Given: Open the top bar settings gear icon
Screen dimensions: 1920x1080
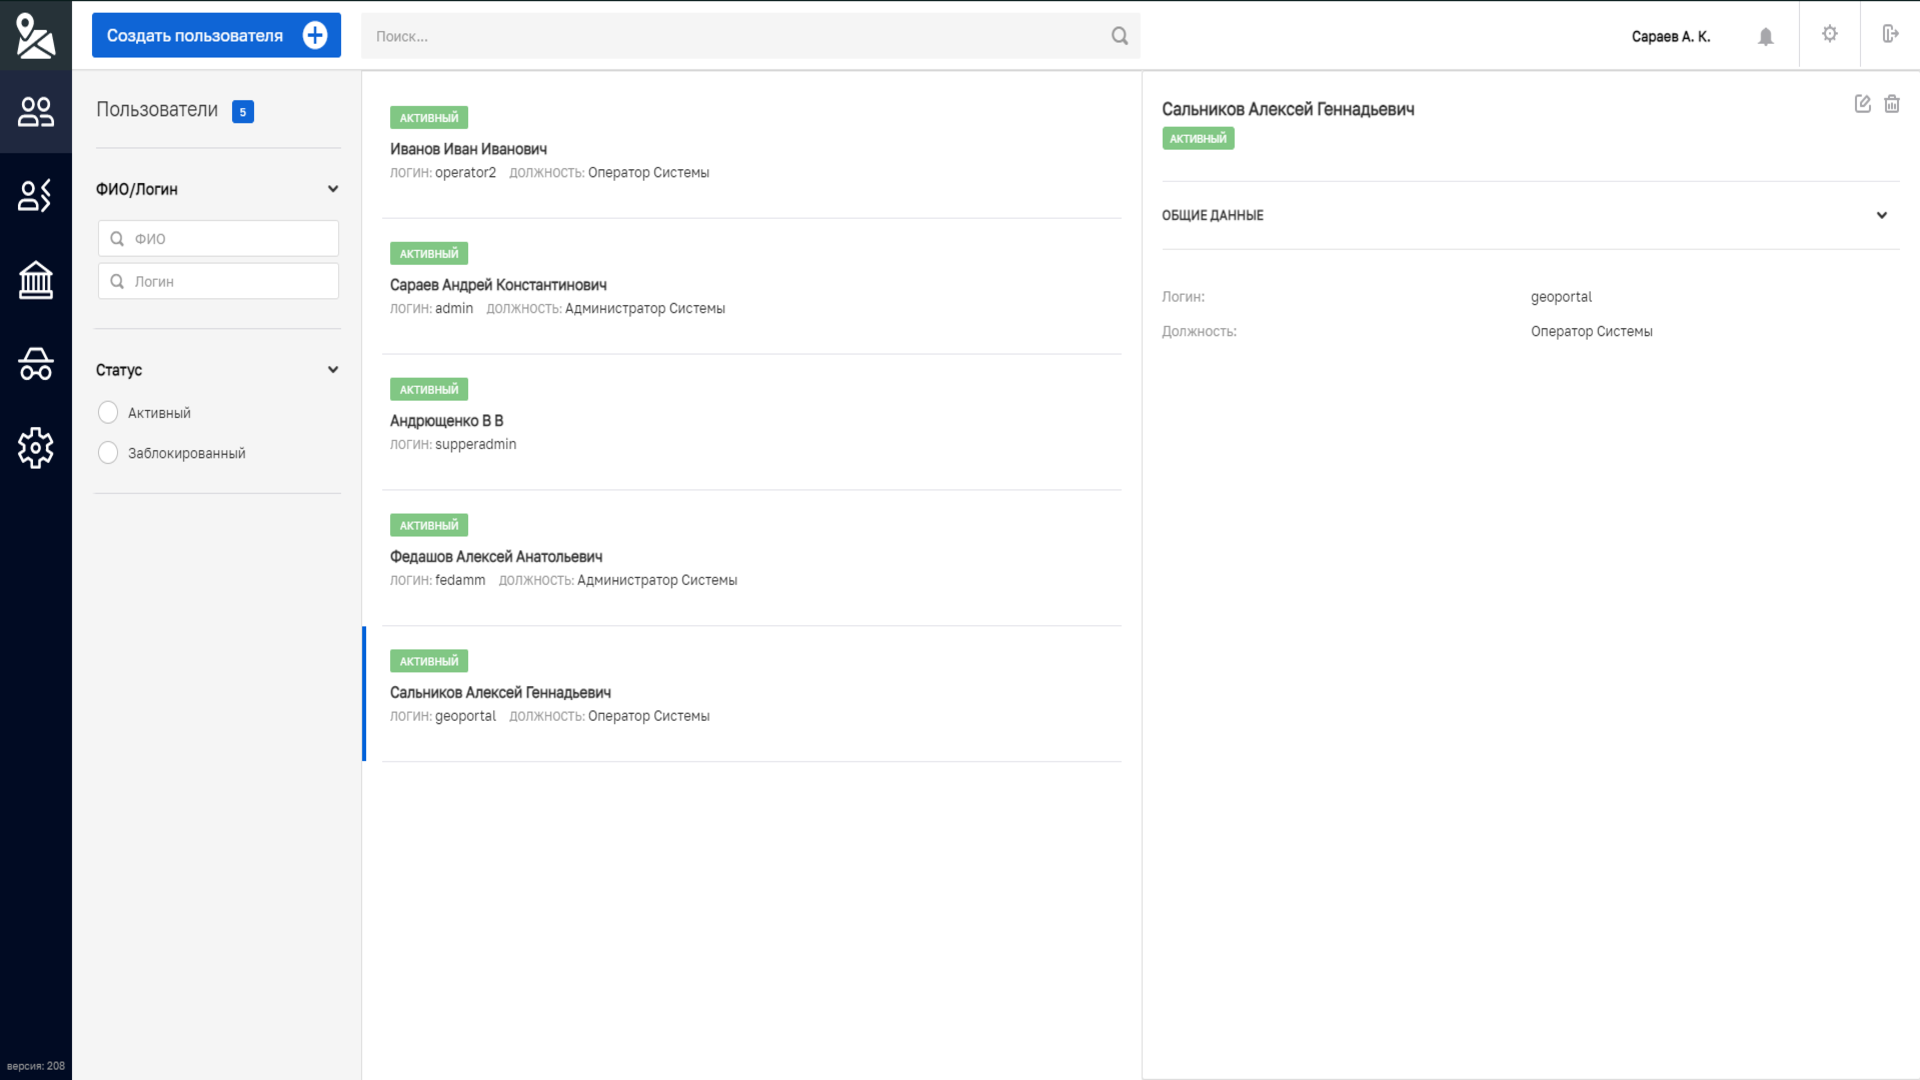Looking at the screenshot, I should click(x=1829, y=34).
